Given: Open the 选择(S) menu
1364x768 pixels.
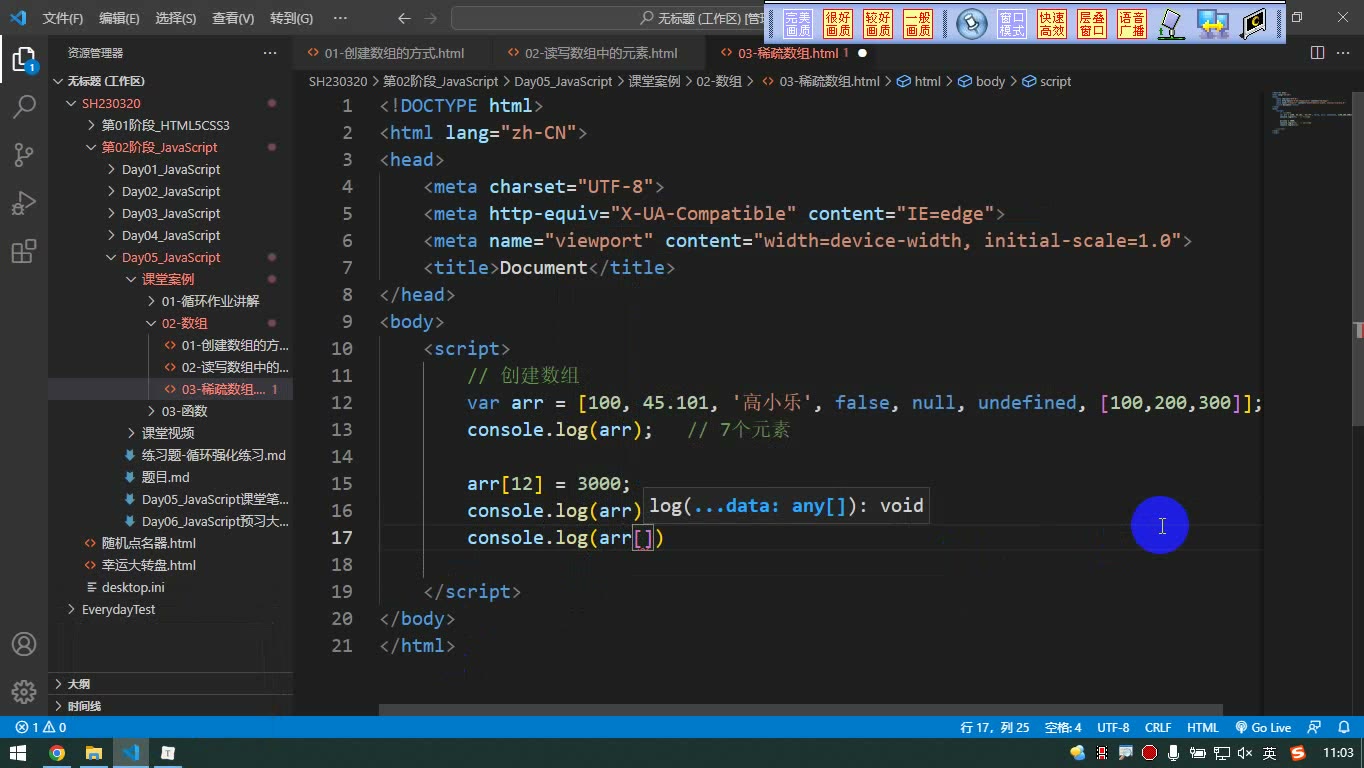Looking at the screenshot, I should 176,18.
